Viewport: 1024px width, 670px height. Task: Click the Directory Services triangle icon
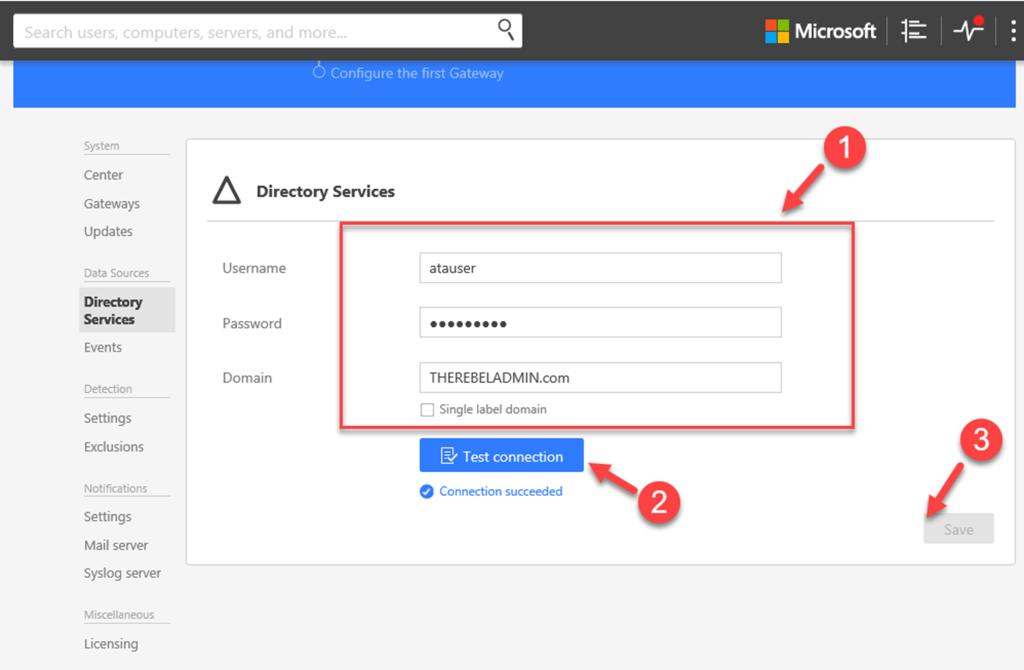[x=226, y=190]
